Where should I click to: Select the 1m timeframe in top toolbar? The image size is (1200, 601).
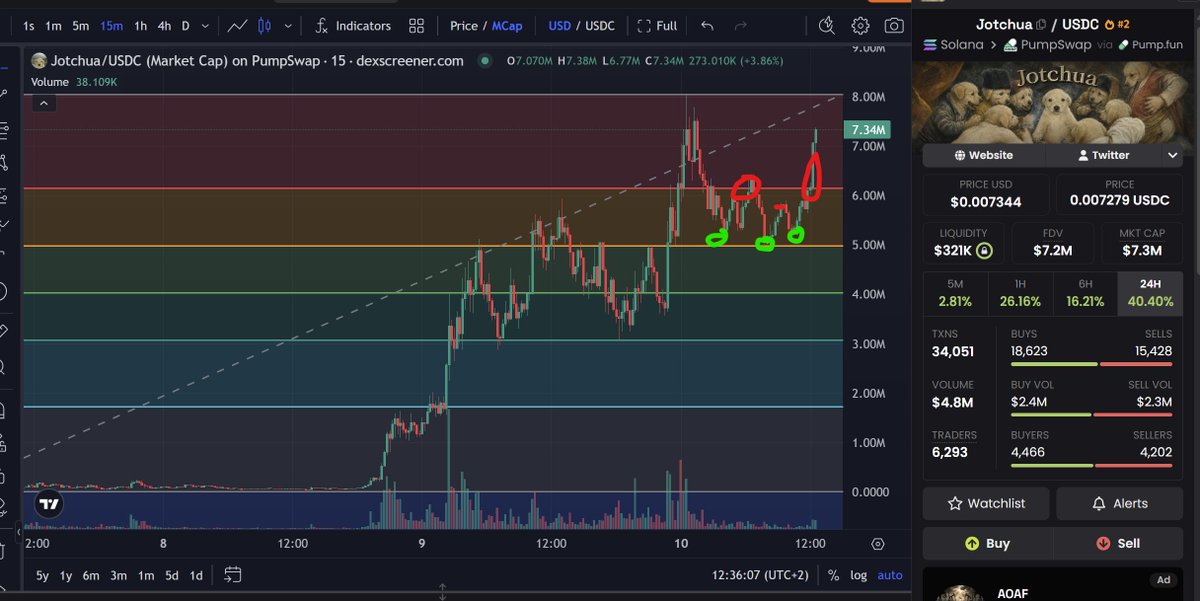click(x=55, y=26)
